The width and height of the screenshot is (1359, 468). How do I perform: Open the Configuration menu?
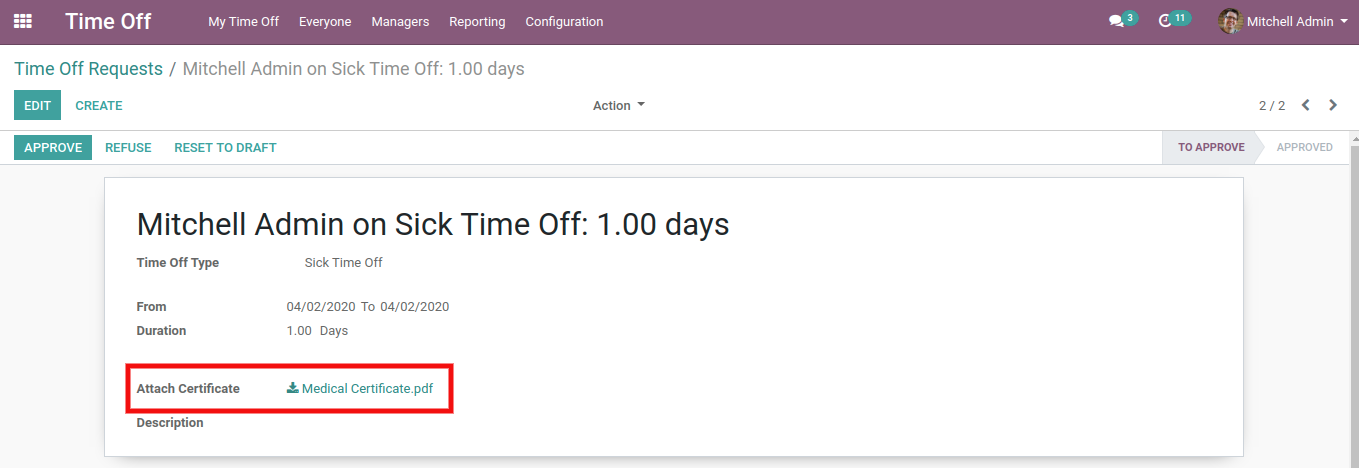(x=564, y=21)
